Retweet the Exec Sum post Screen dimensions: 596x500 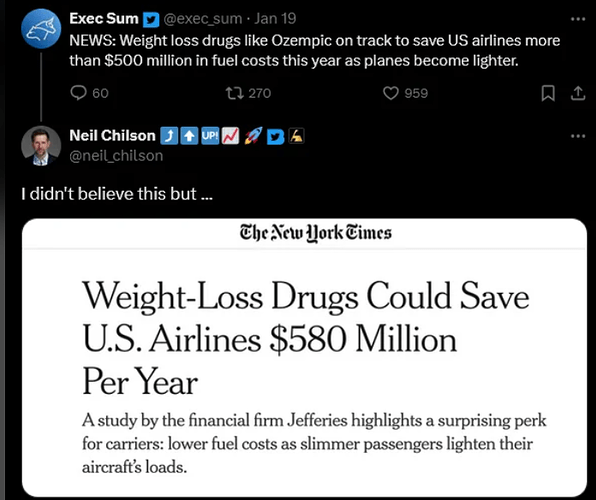248,93
